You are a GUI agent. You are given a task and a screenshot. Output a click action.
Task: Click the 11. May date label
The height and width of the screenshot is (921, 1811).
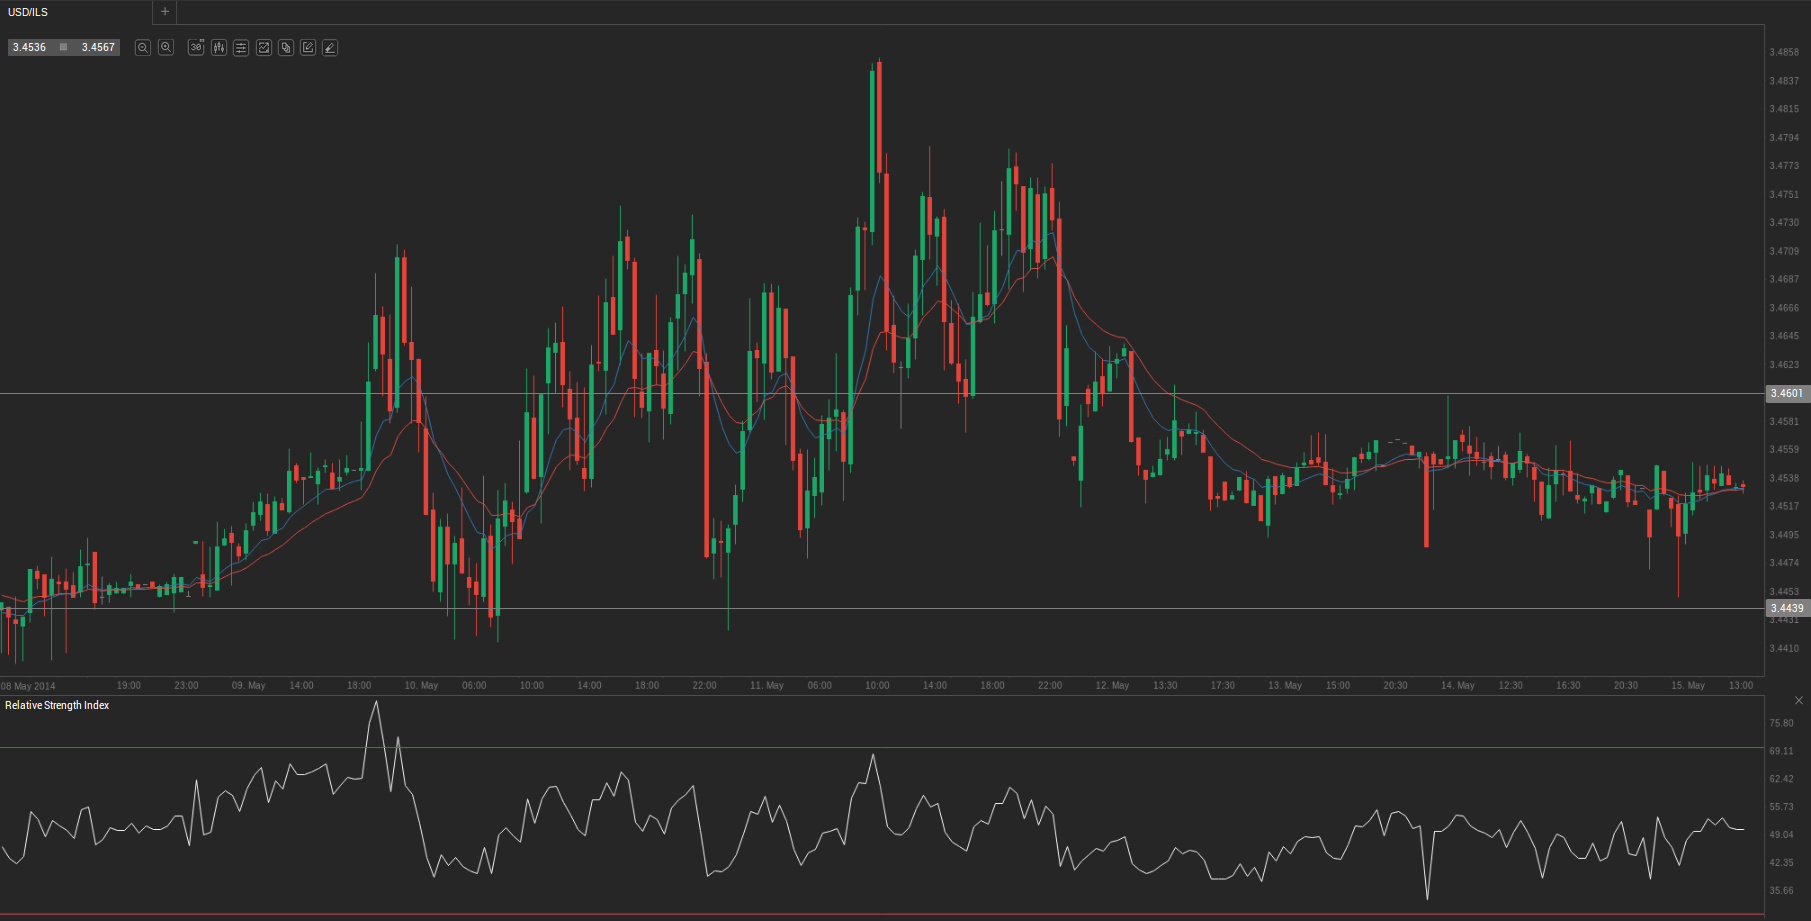[767, 686]
